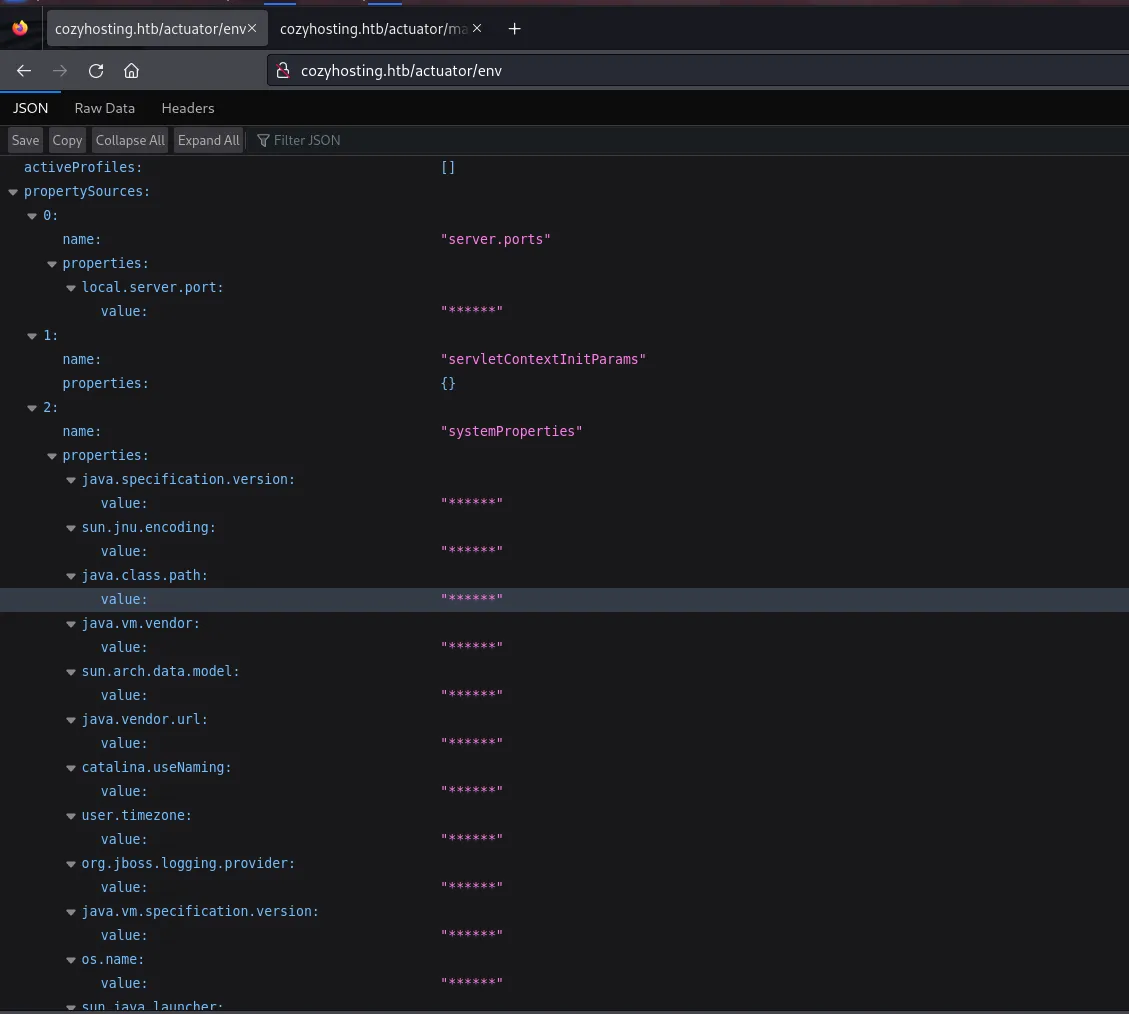Image resolution: width=1129 pixels, height=1014 pixels.
Task: Select masked value under java.vm.vendor
Action: click(472, 647)
